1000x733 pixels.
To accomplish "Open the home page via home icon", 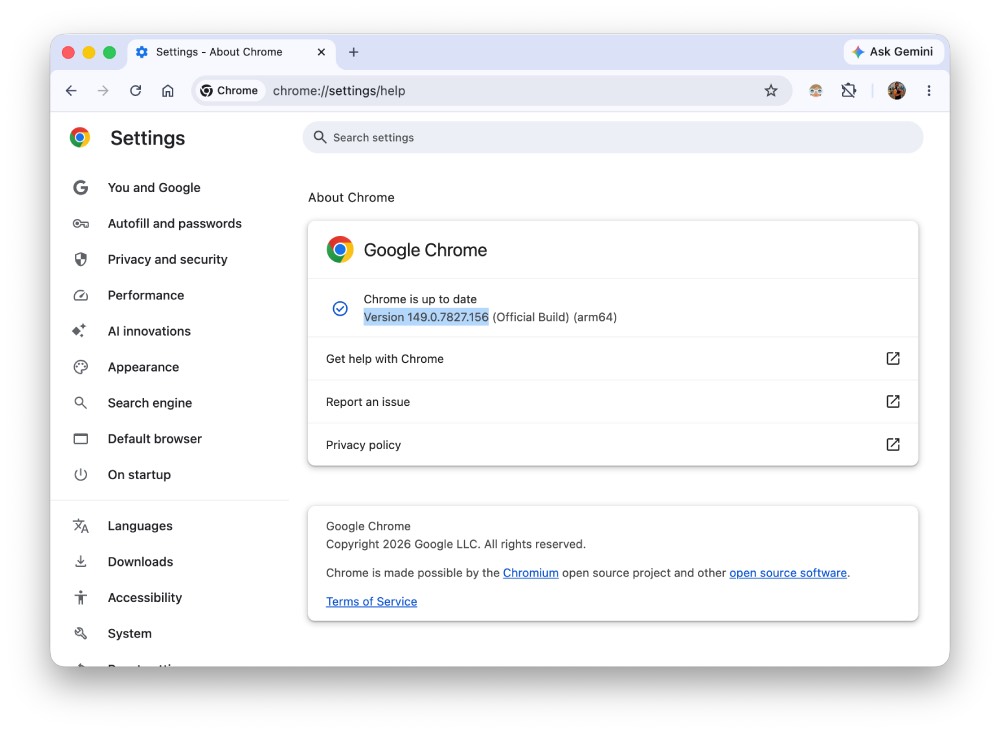I will click(168, 91).
